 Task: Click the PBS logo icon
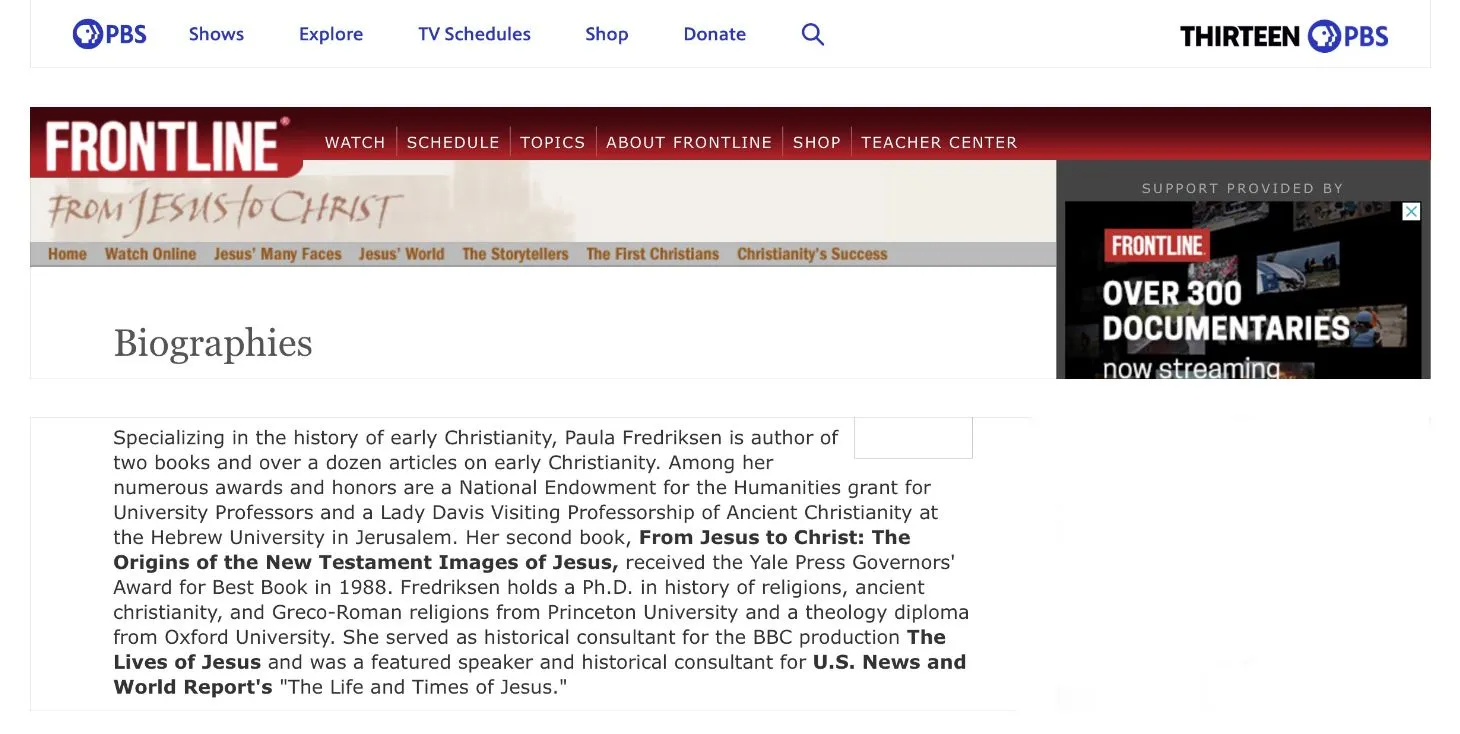(x=109, y=34)
